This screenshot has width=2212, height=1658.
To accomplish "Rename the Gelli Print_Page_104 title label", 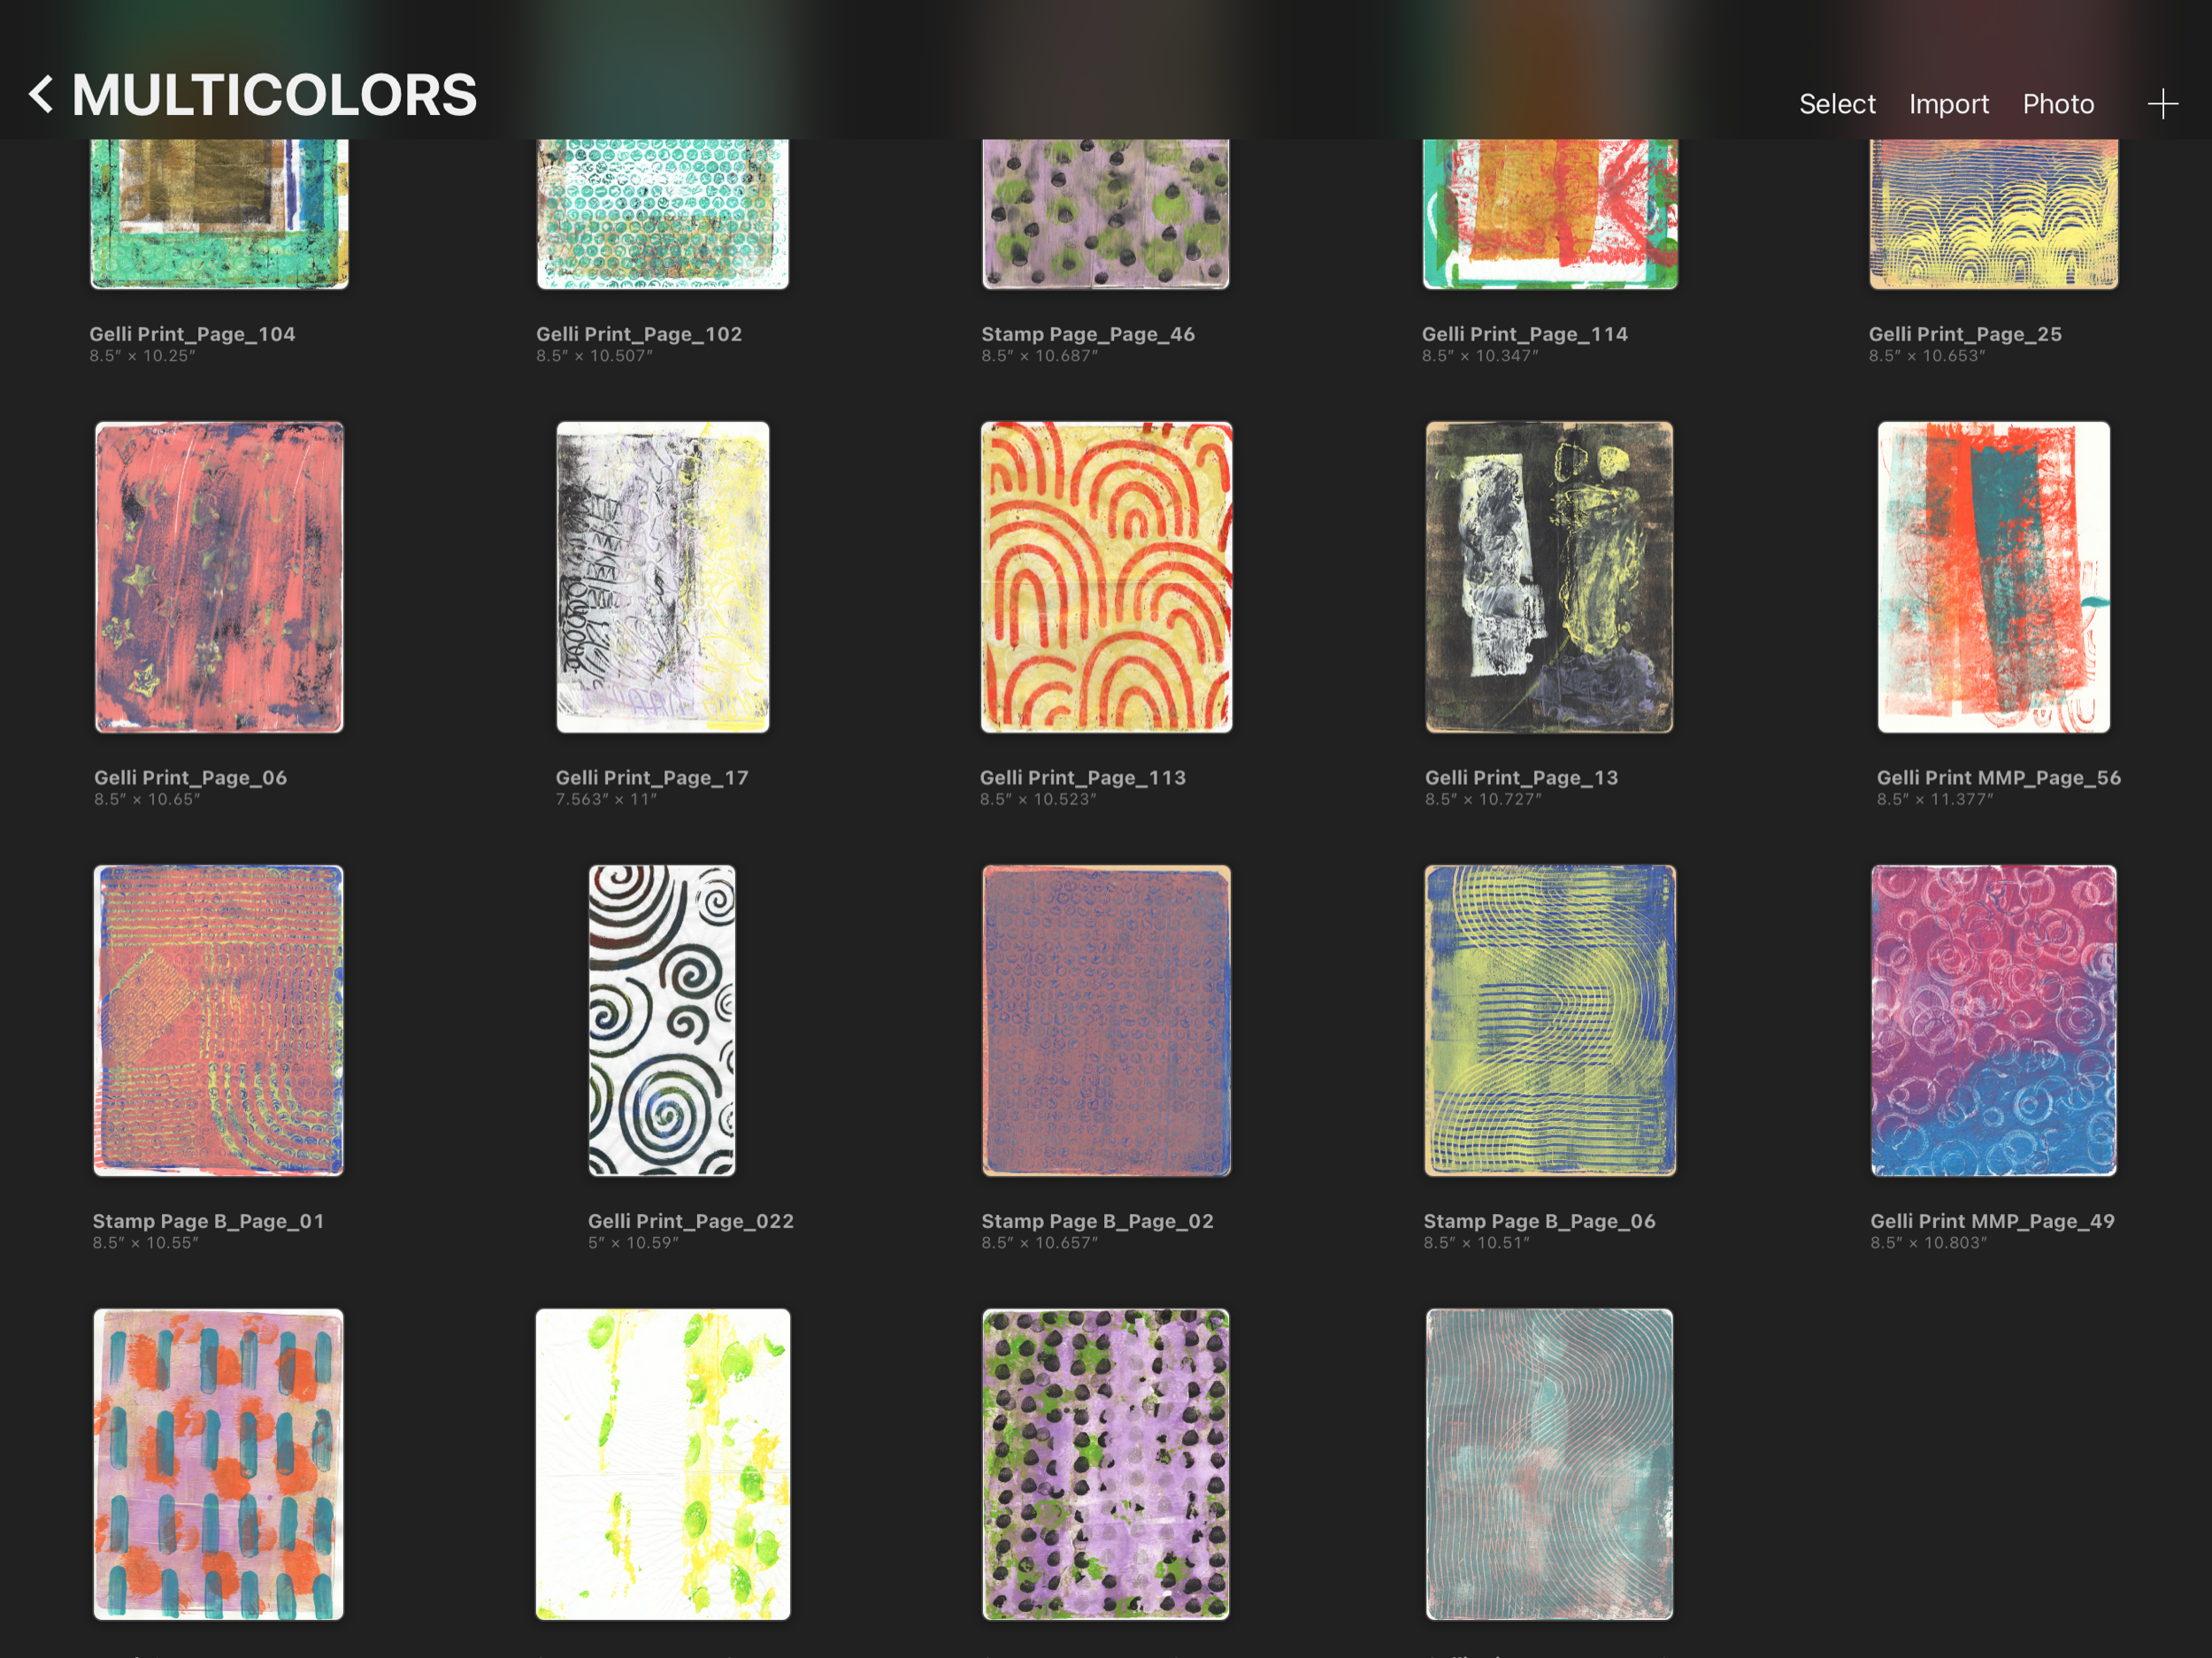I will click(x=192, y=334).
